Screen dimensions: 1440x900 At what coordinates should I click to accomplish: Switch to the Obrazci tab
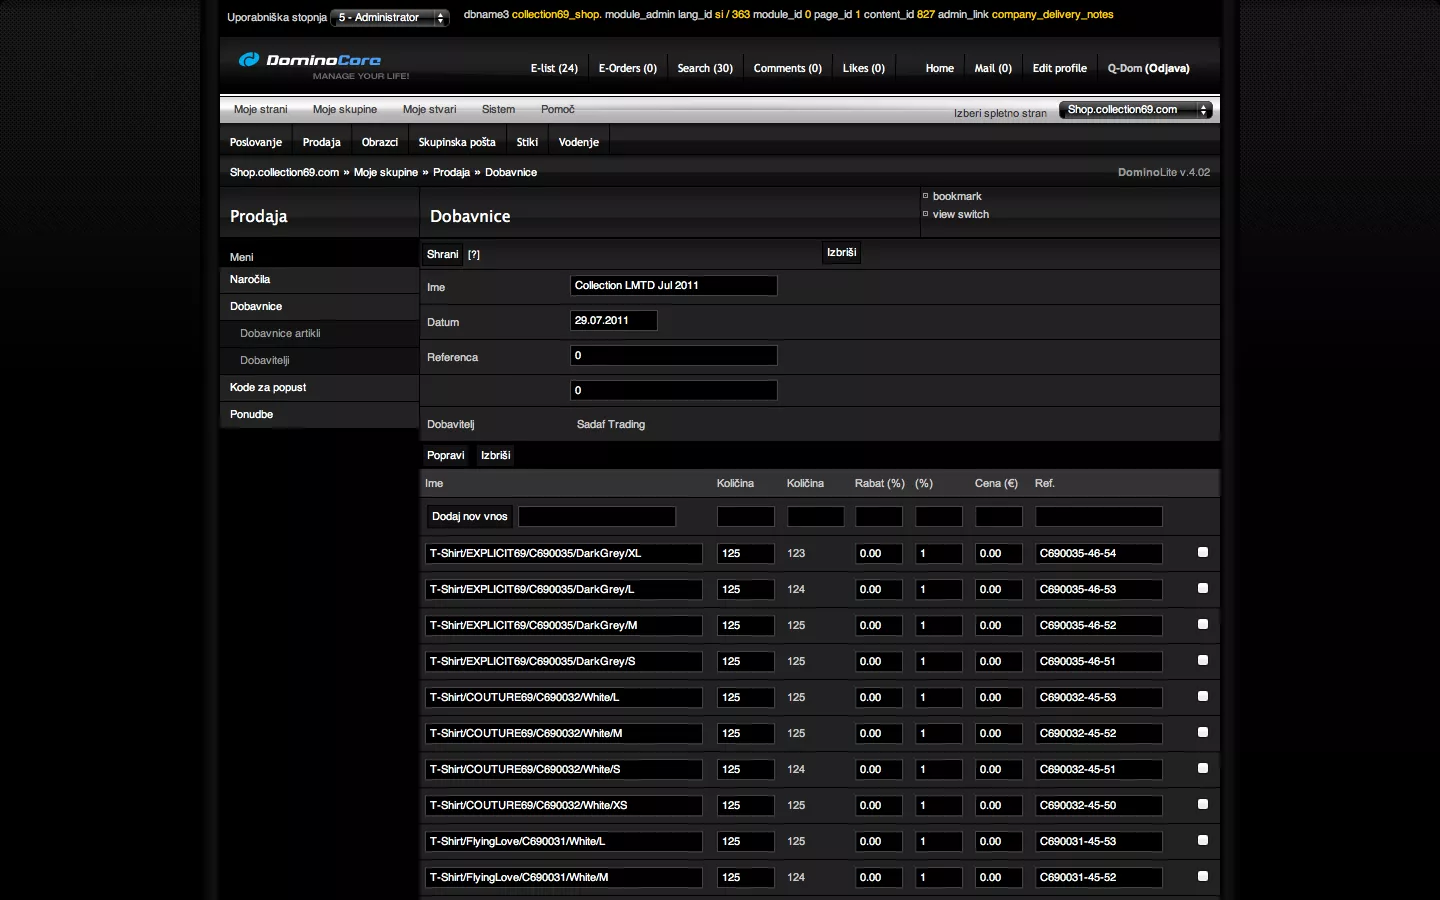pos(379,142)
